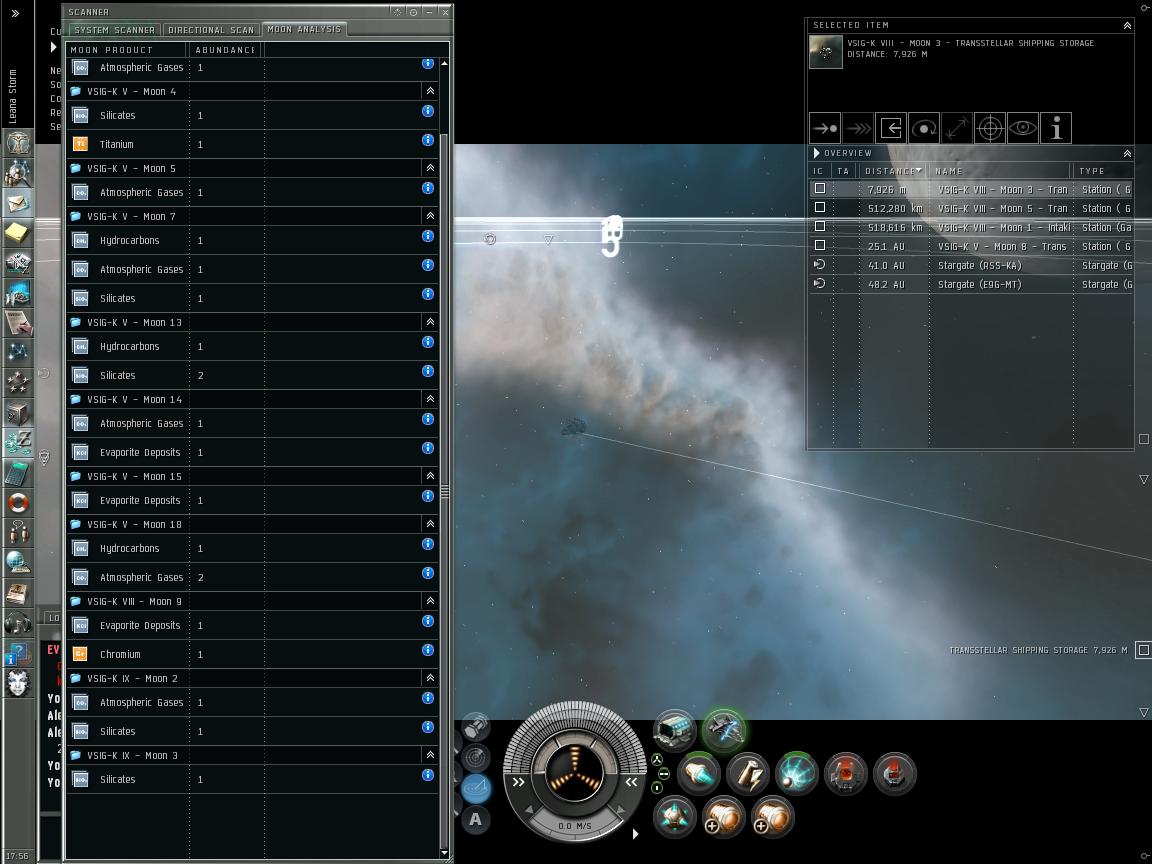Toggle the scanner radar HUD button
This screenshot has width=1152, height=864.
pyautogui.click(x=475, y=757)
